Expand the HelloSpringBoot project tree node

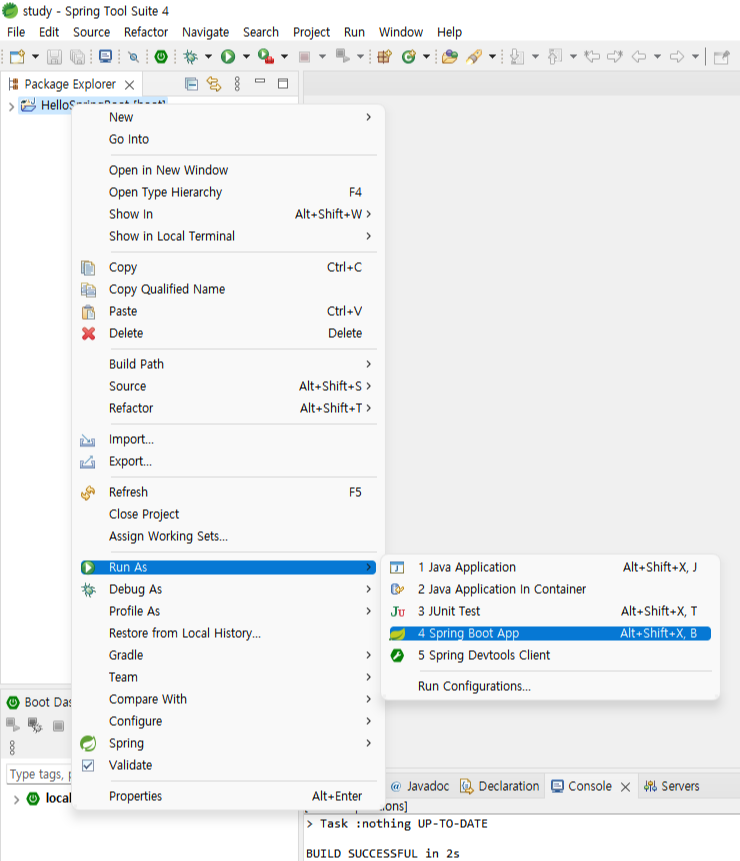tap(11, 107)
